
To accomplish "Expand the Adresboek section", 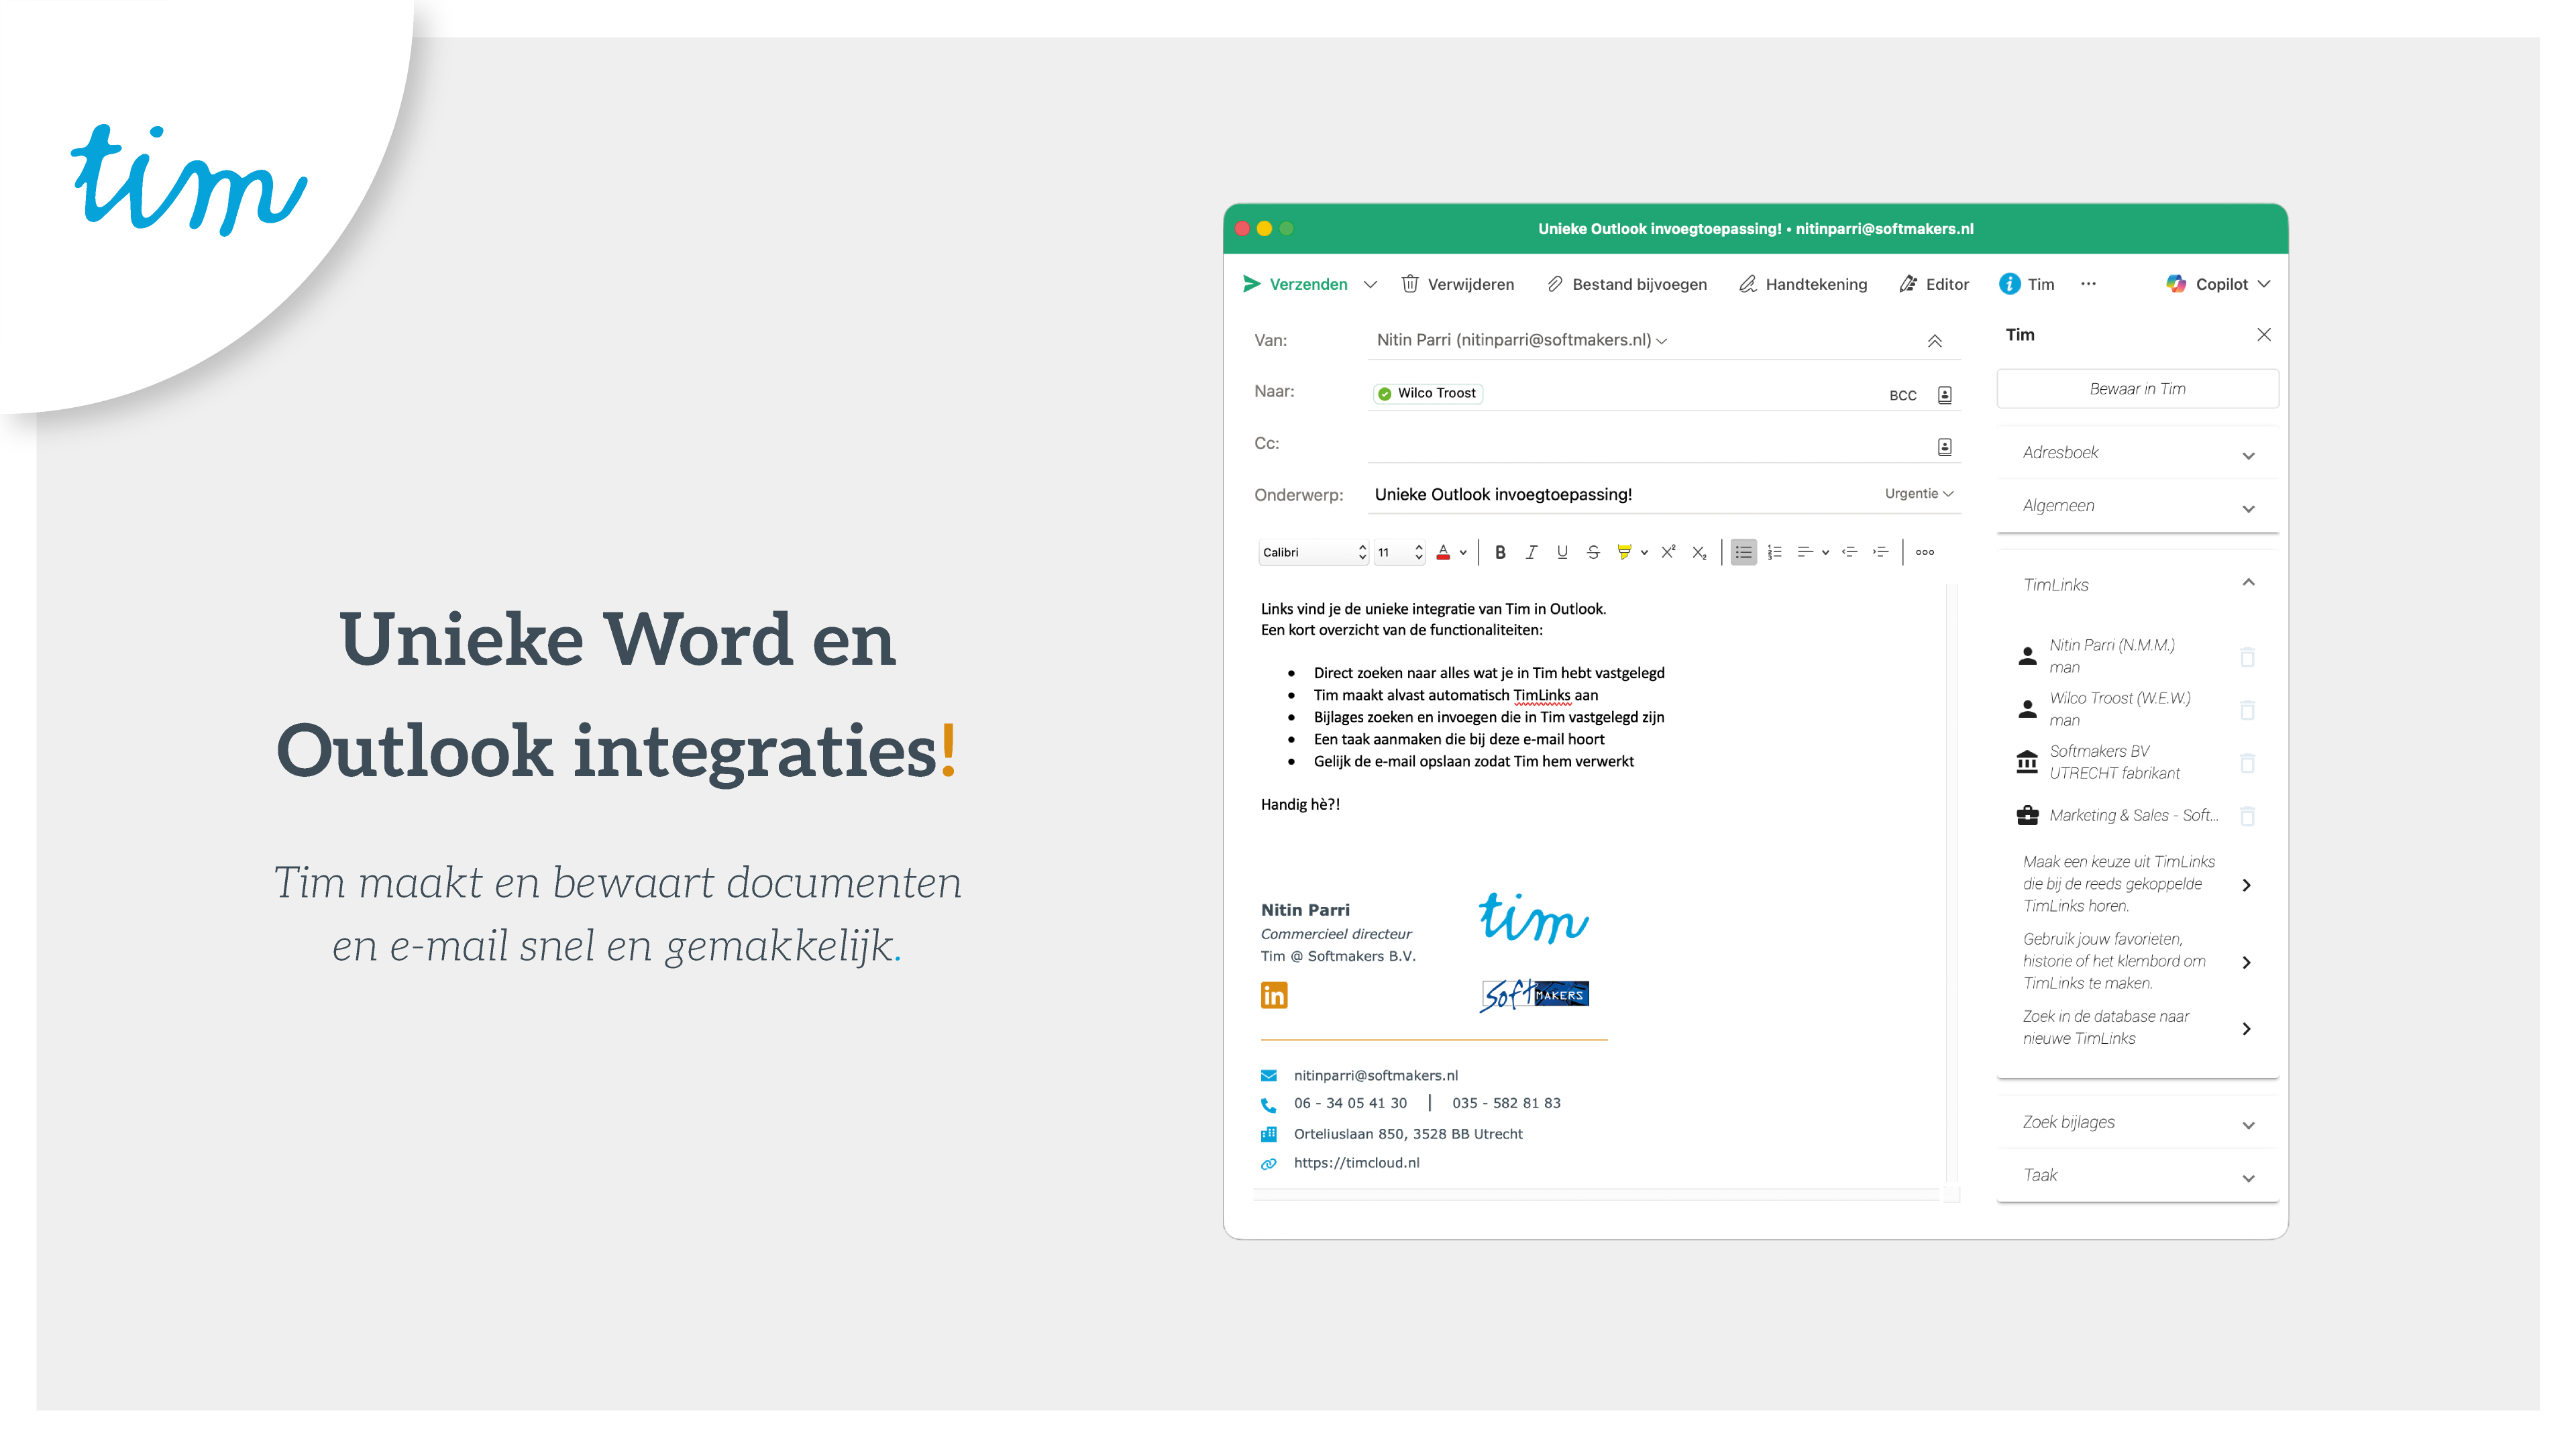I will pyautogui.click(x=2137, y=453).
